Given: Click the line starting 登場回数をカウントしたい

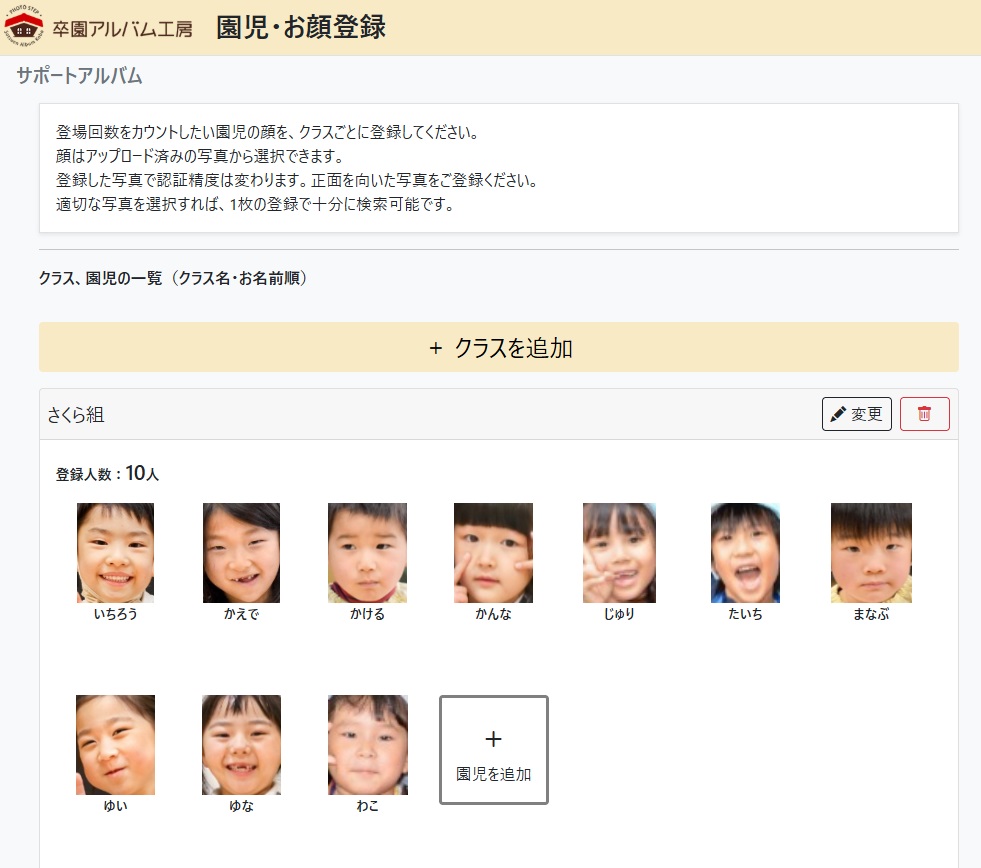Looking at the screenshot, I should (x=268, y=132).
